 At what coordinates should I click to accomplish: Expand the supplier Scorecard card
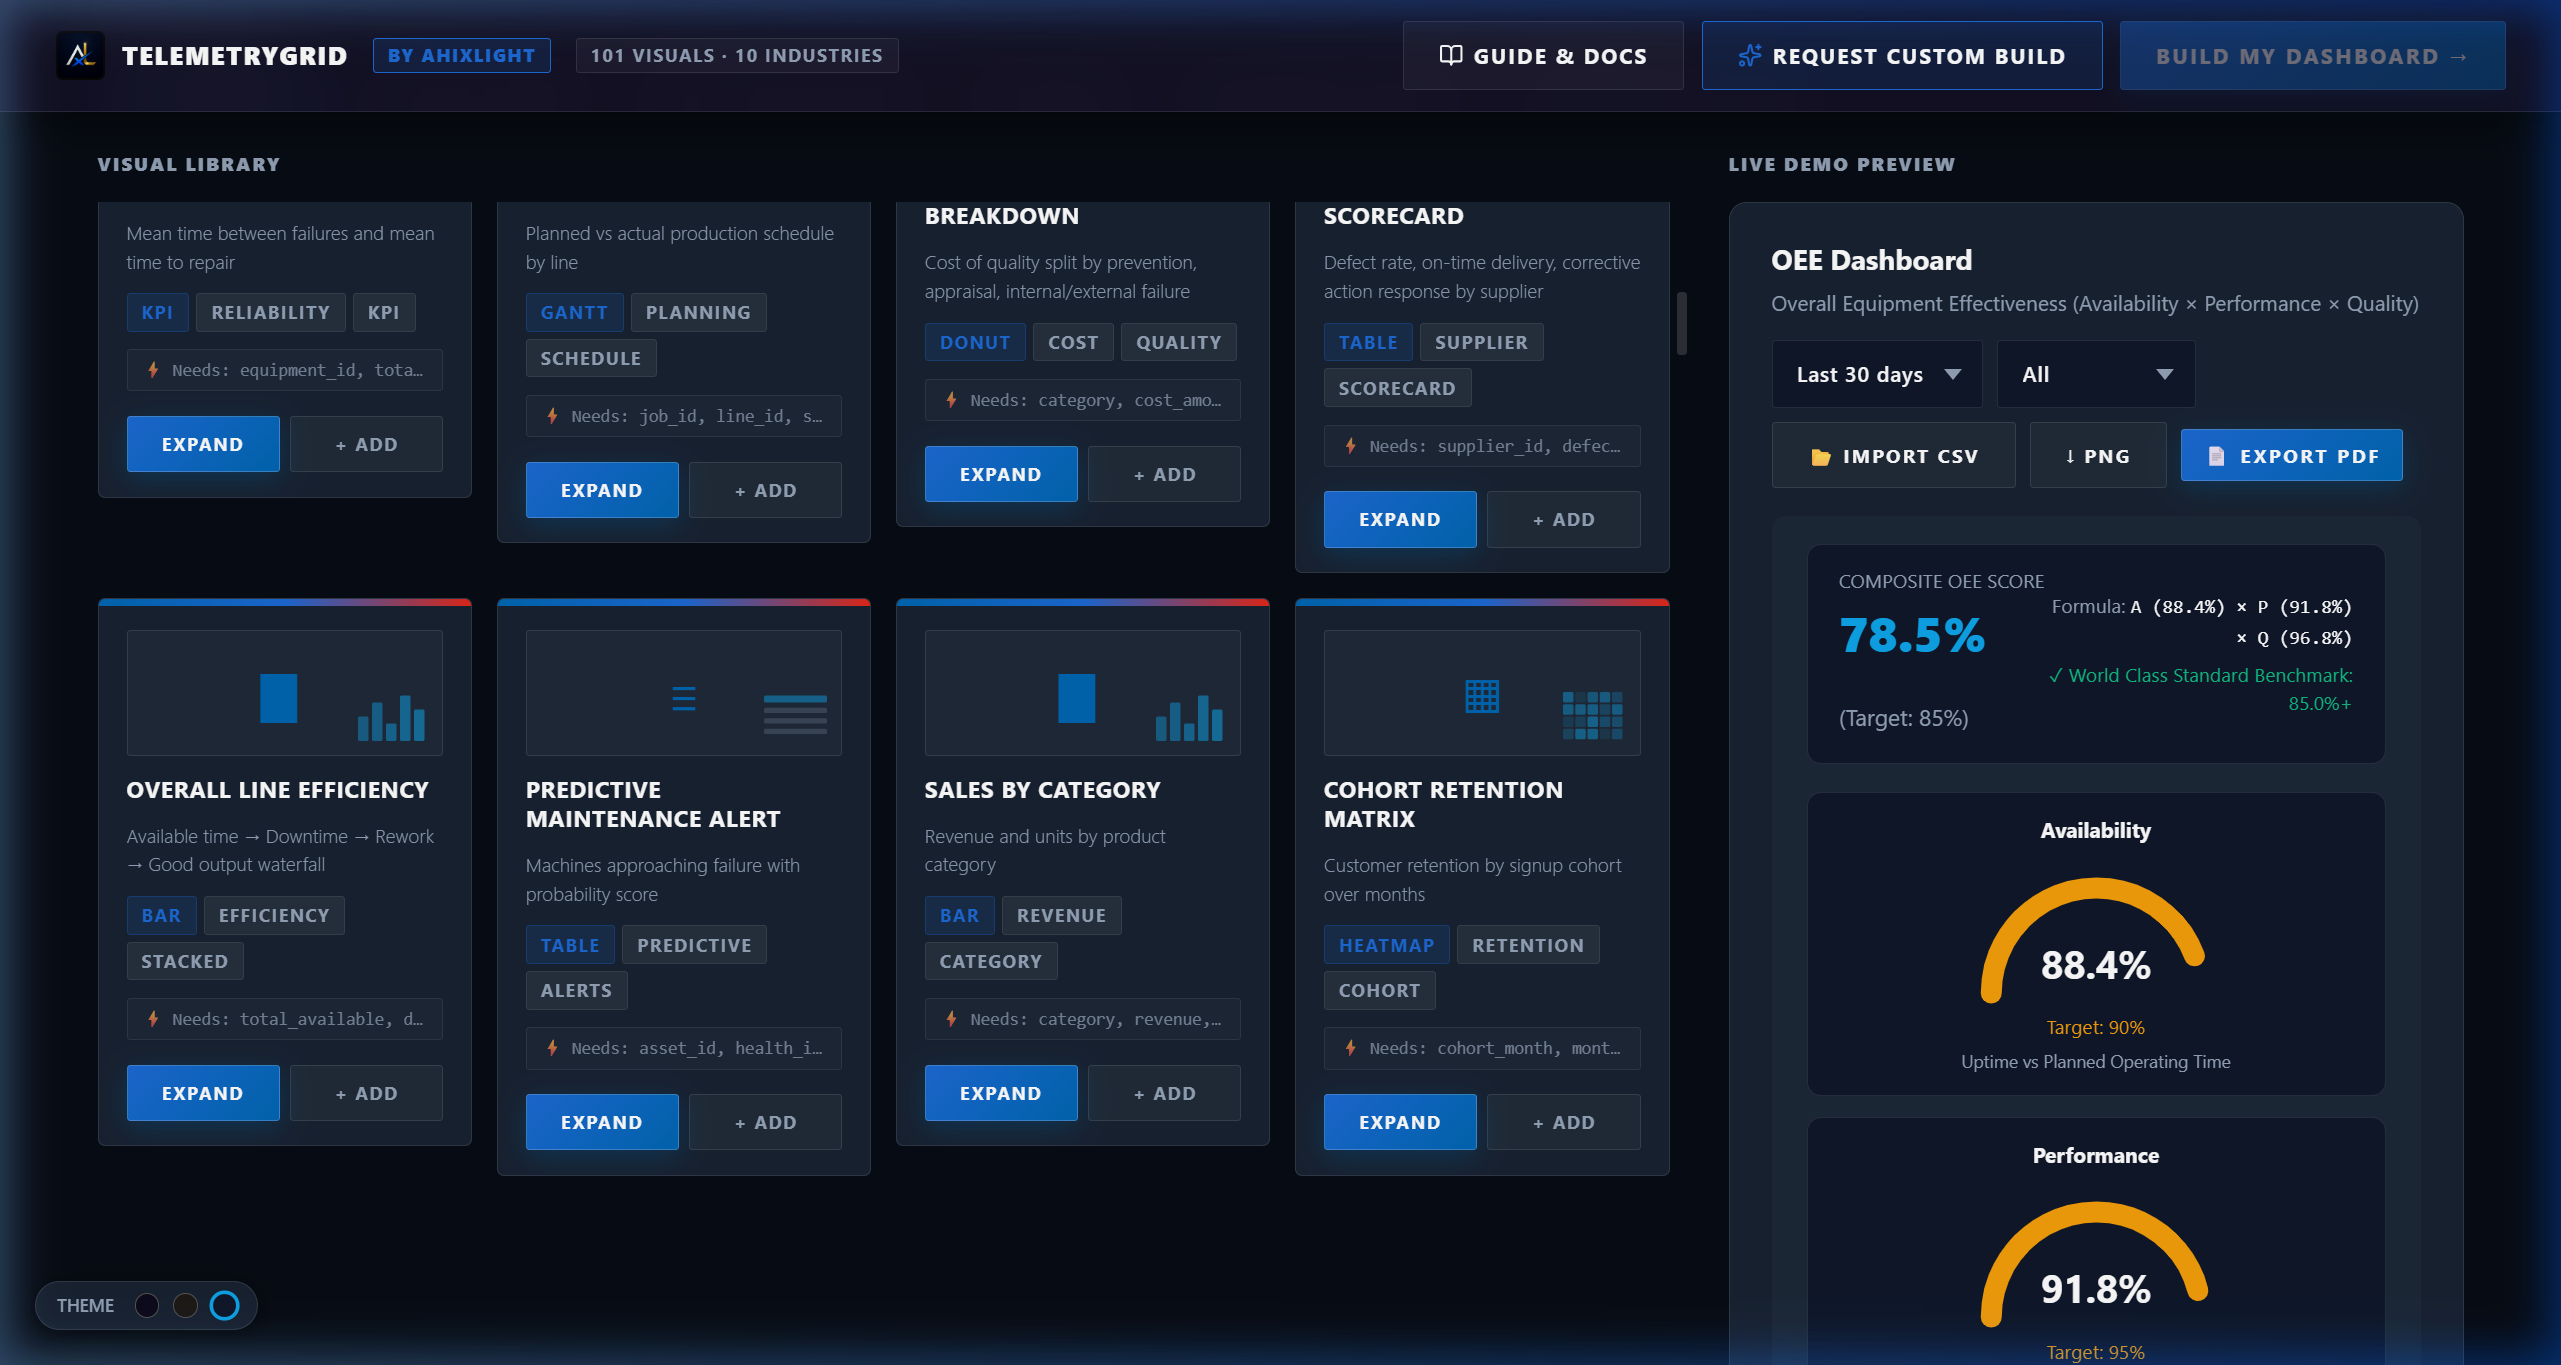[1400, 519]
